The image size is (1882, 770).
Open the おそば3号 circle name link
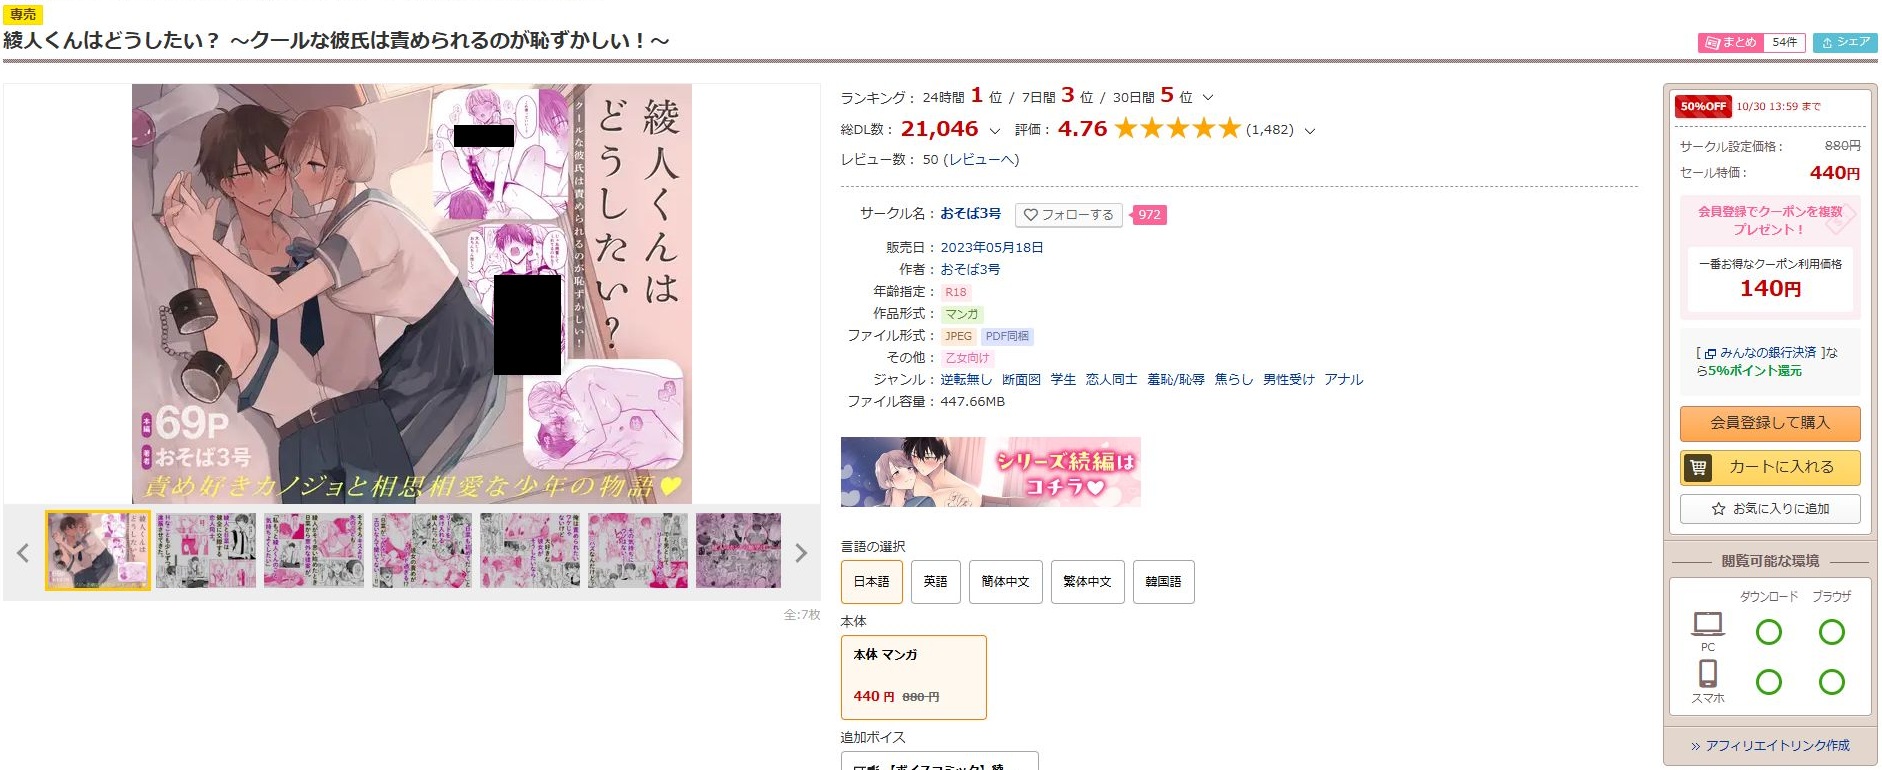(970, 214)
